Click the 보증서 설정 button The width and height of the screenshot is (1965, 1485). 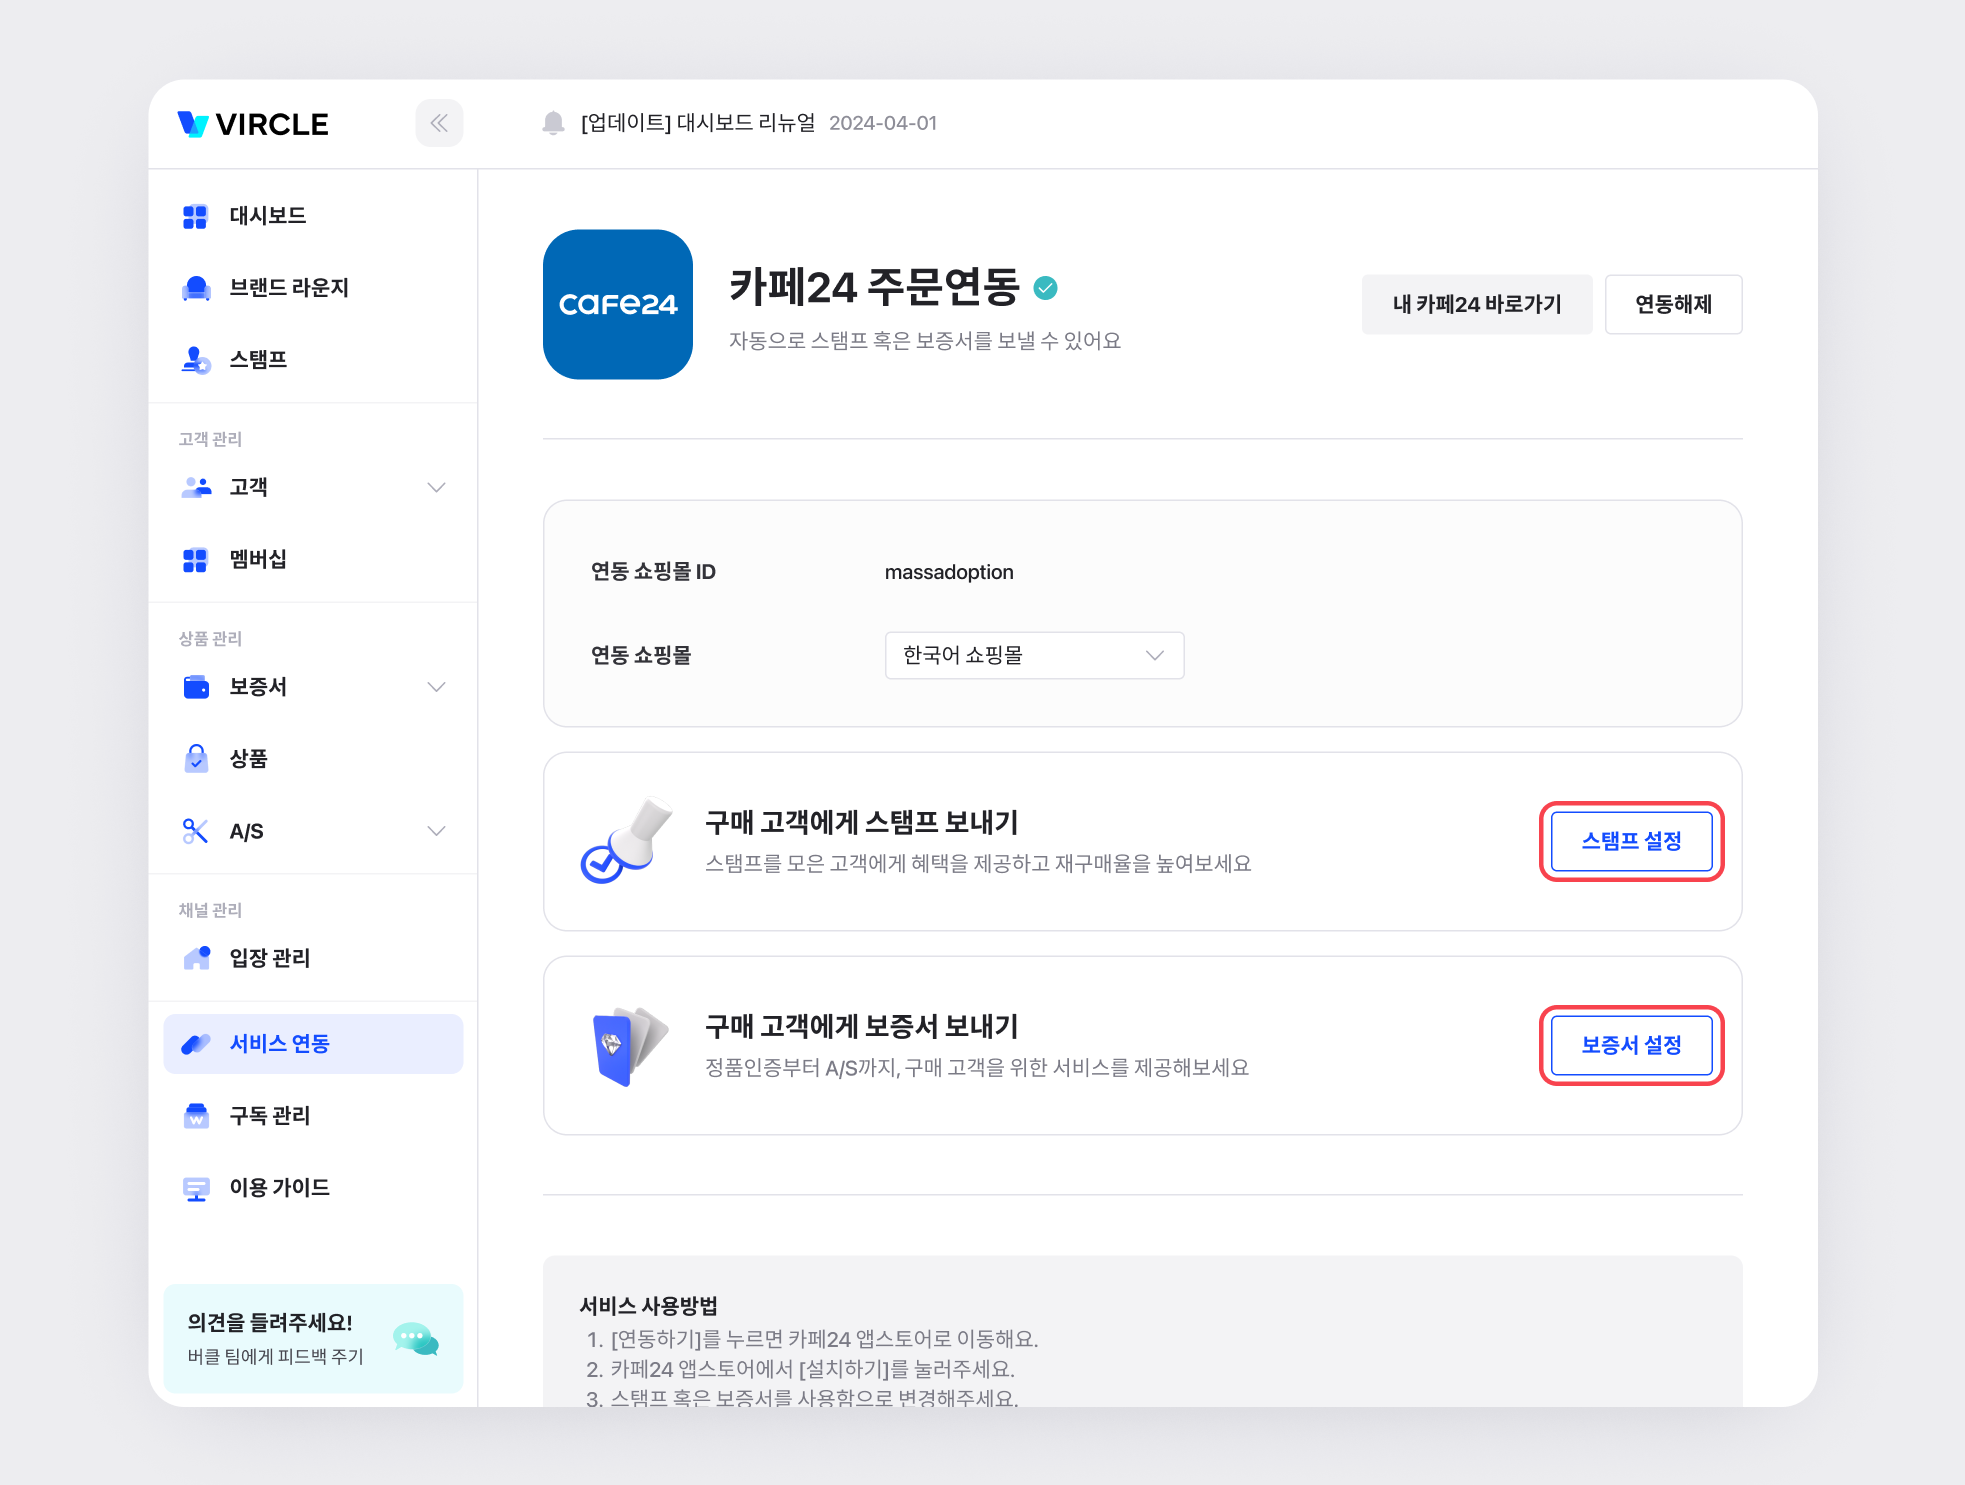pos(1631,1045)
